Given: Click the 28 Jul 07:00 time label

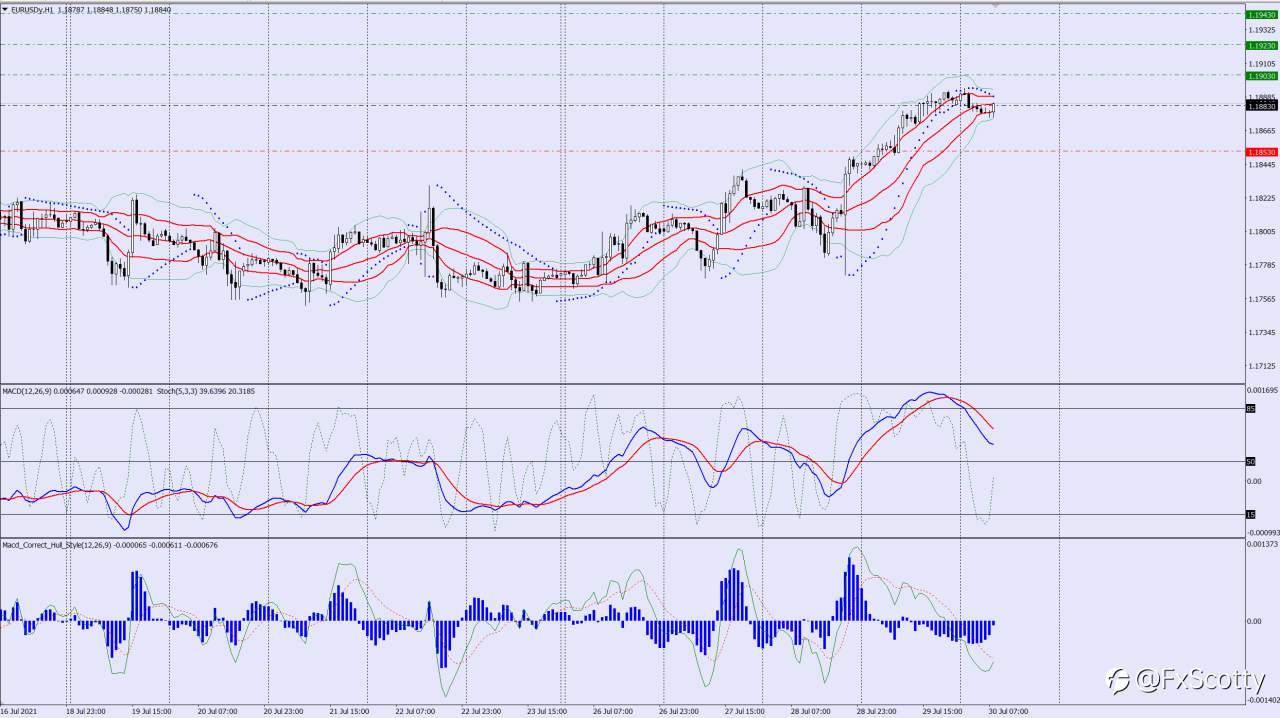Looking at the screenshot, I should point(810,712).
